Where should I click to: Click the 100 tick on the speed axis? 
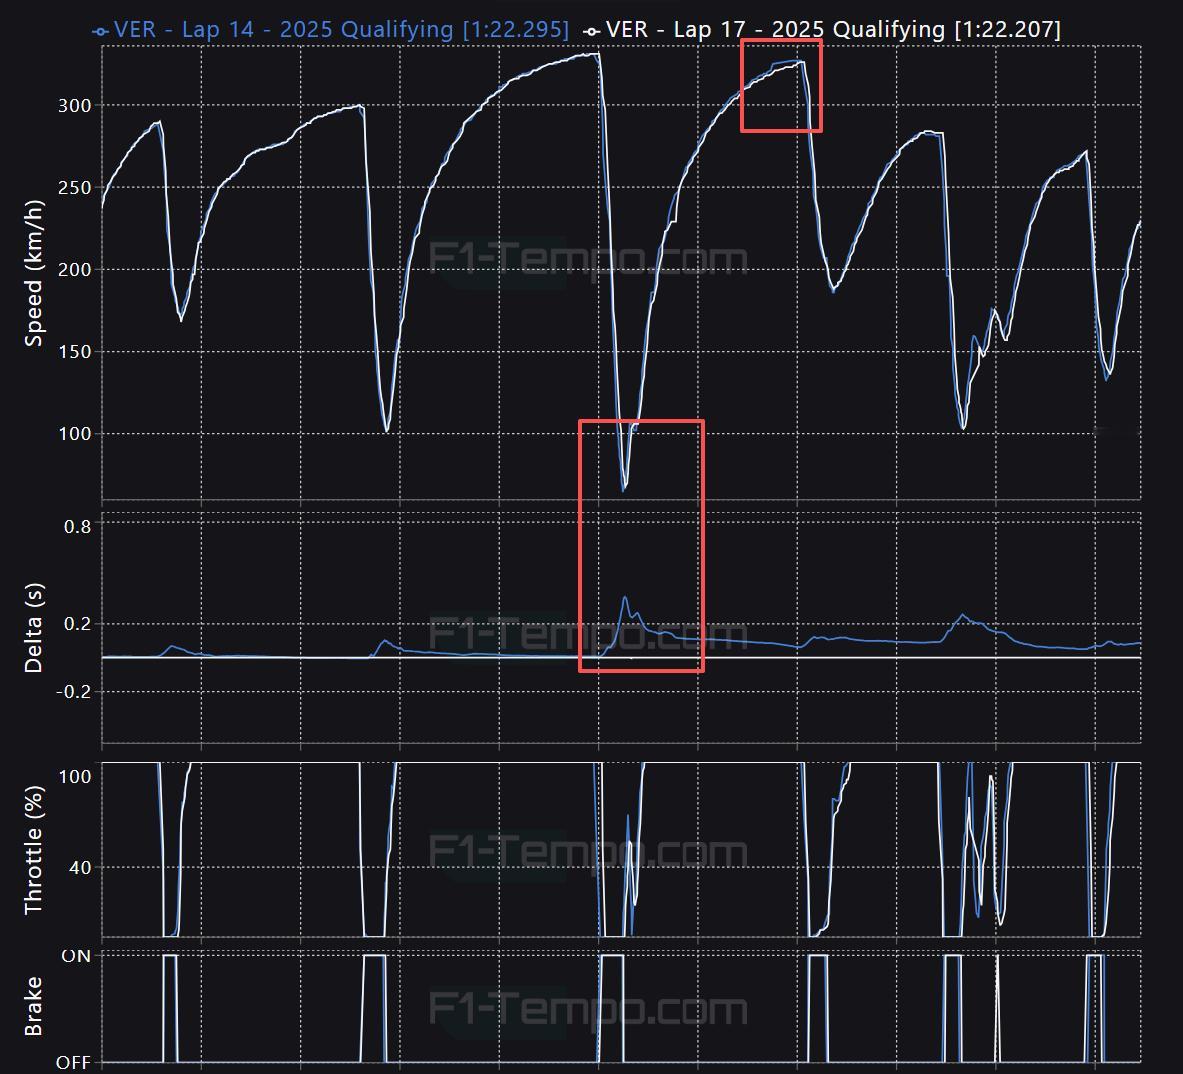pos(75,434)
